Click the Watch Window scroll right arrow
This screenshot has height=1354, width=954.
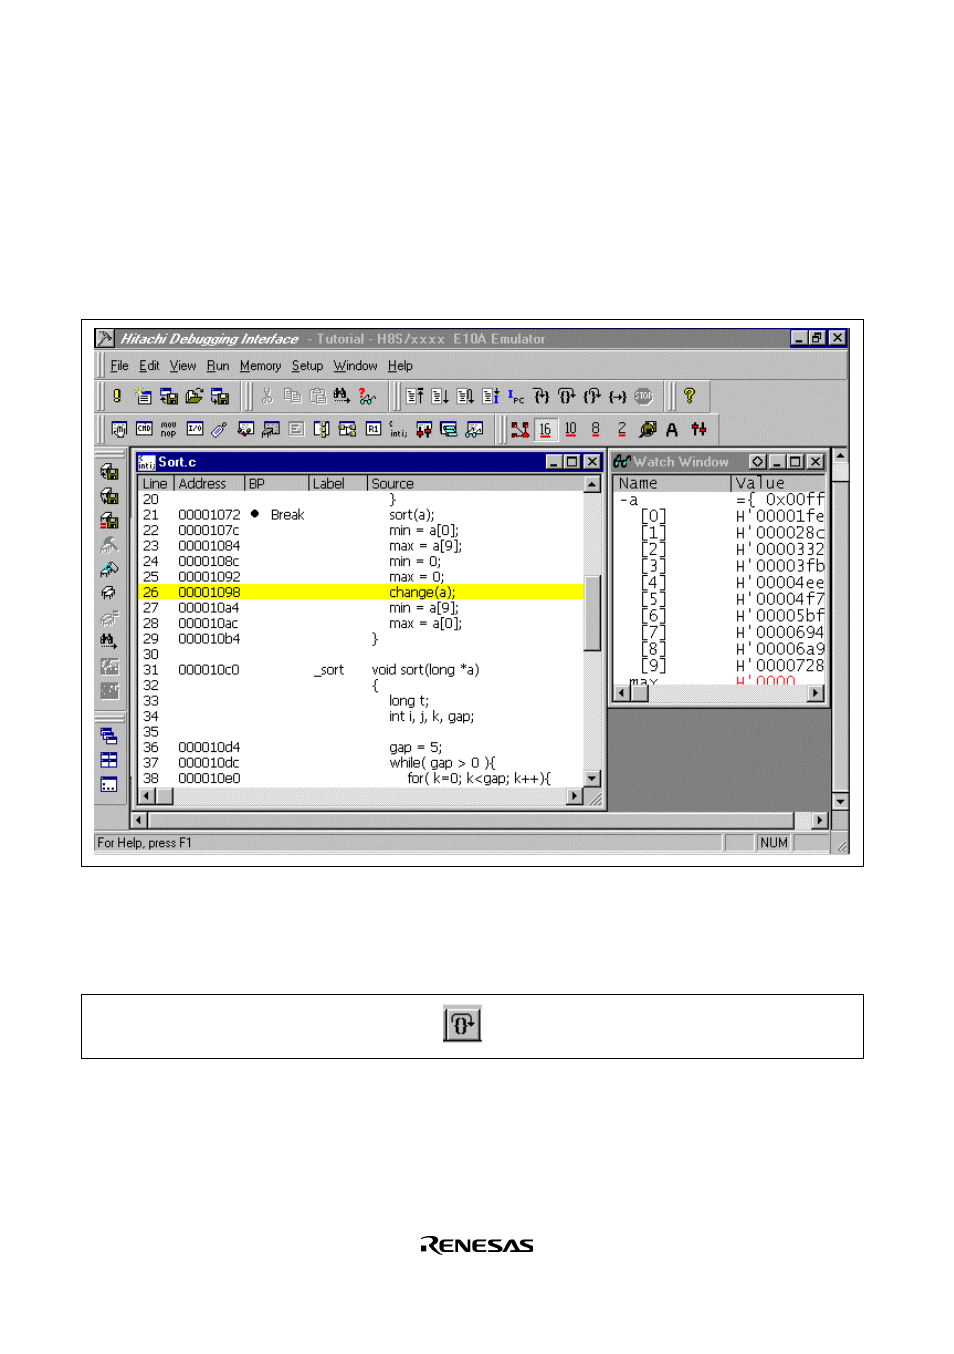click(816, 693)
